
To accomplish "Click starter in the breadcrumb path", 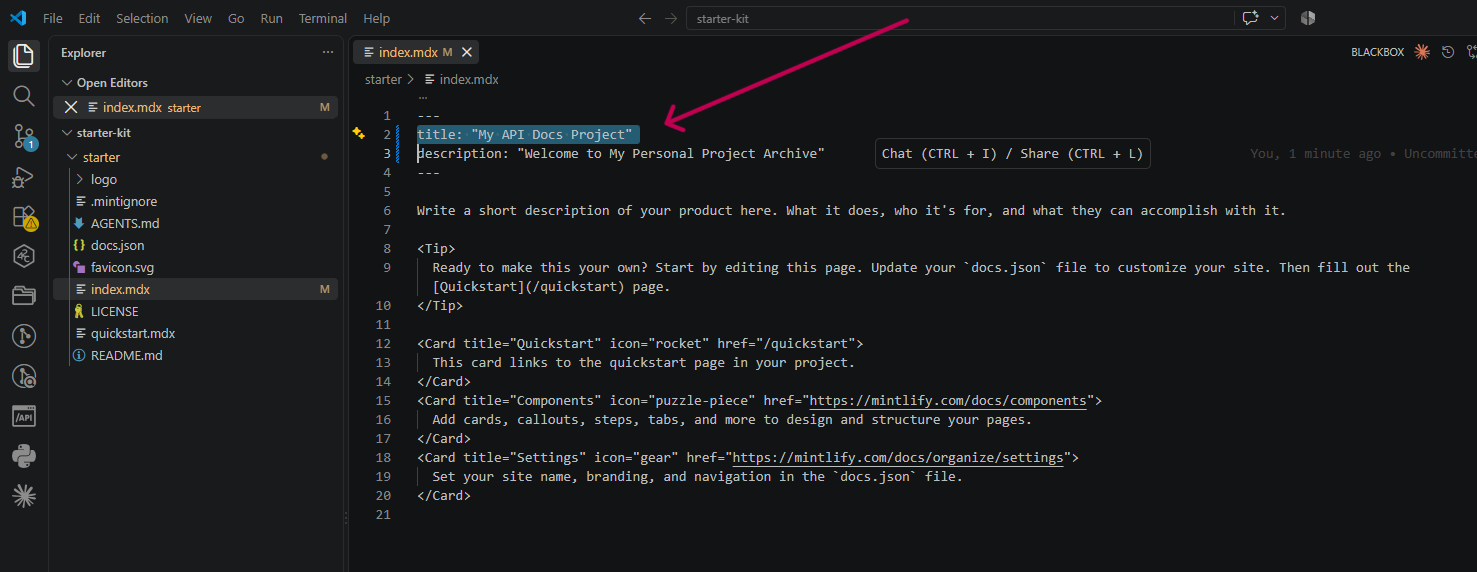I will [x=383, y=79].
